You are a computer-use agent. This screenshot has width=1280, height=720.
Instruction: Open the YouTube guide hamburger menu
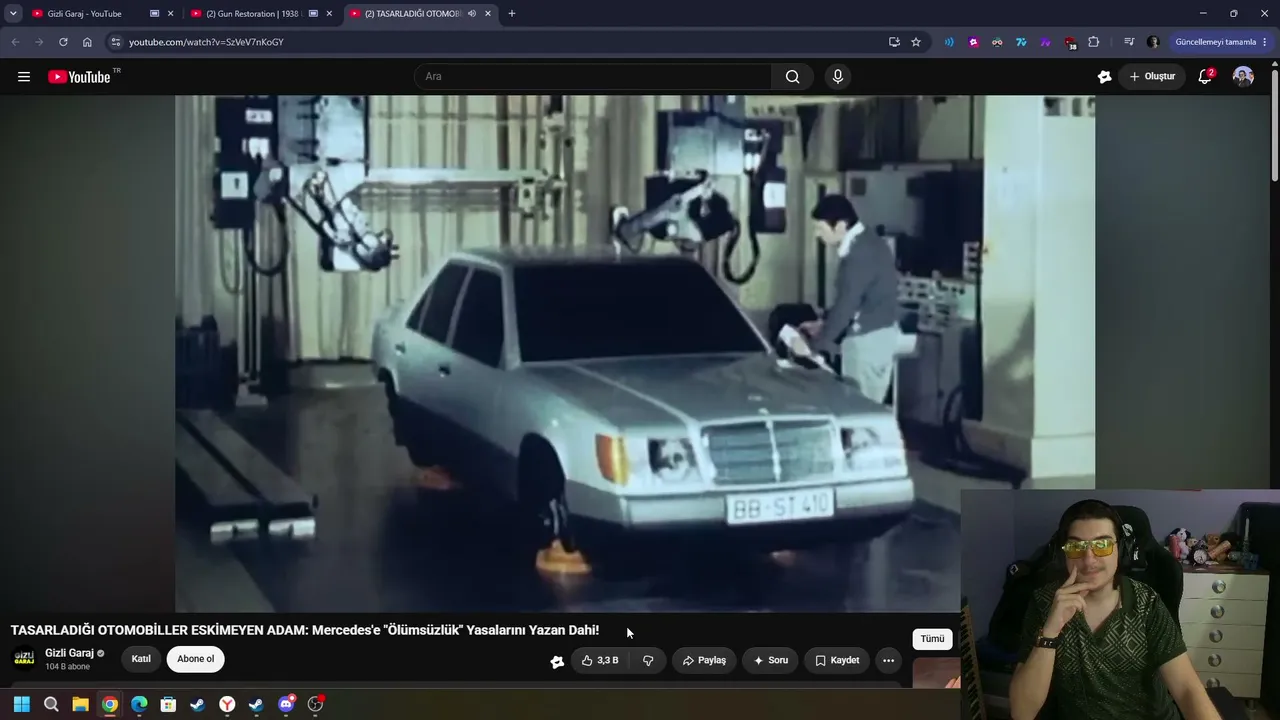24,77
